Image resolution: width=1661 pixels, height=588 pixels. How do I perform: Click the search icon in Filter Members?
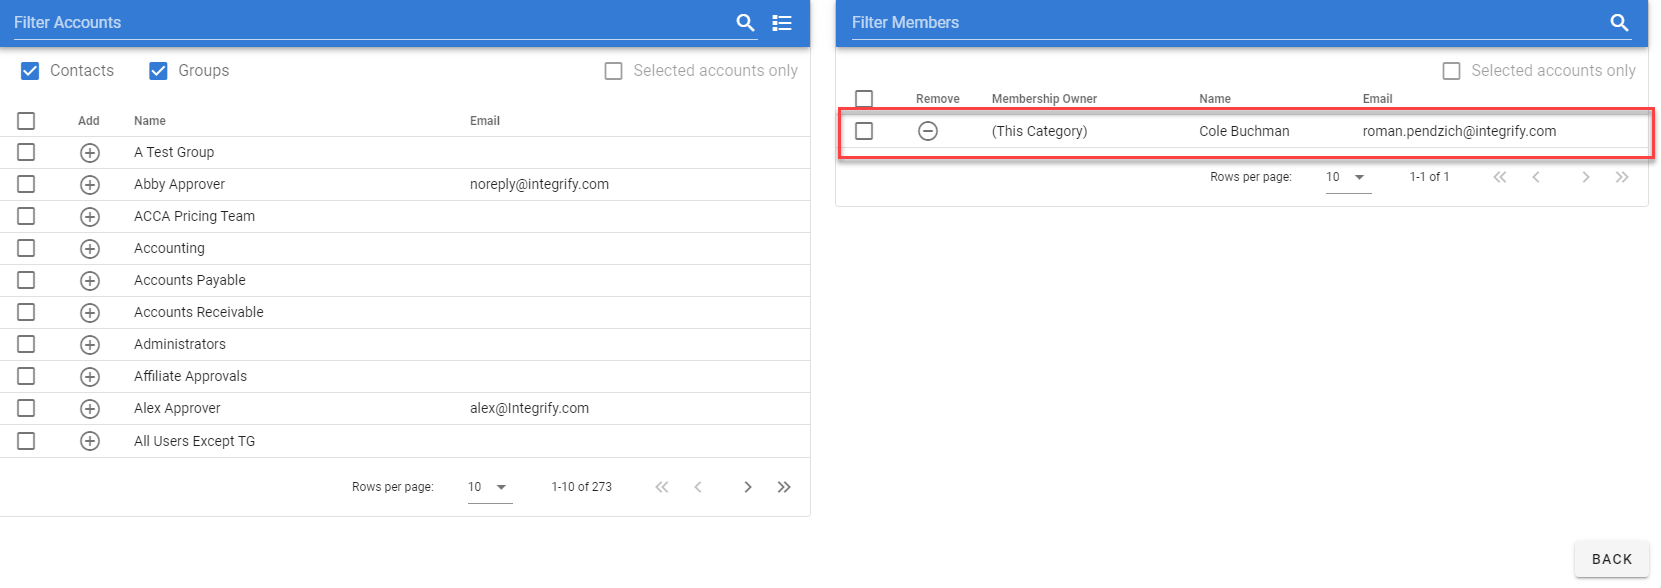coord(1619,23)
